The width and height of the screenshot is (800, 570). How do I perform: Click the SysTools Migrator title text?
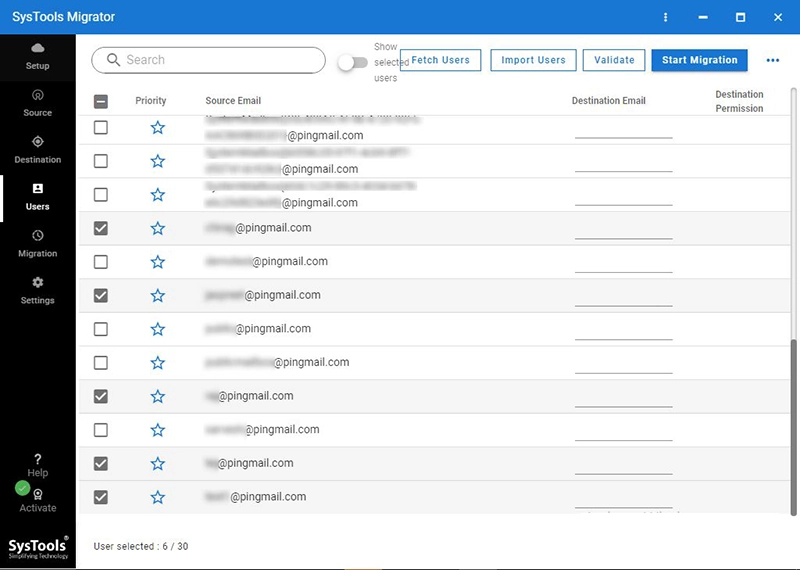point(64,17)
